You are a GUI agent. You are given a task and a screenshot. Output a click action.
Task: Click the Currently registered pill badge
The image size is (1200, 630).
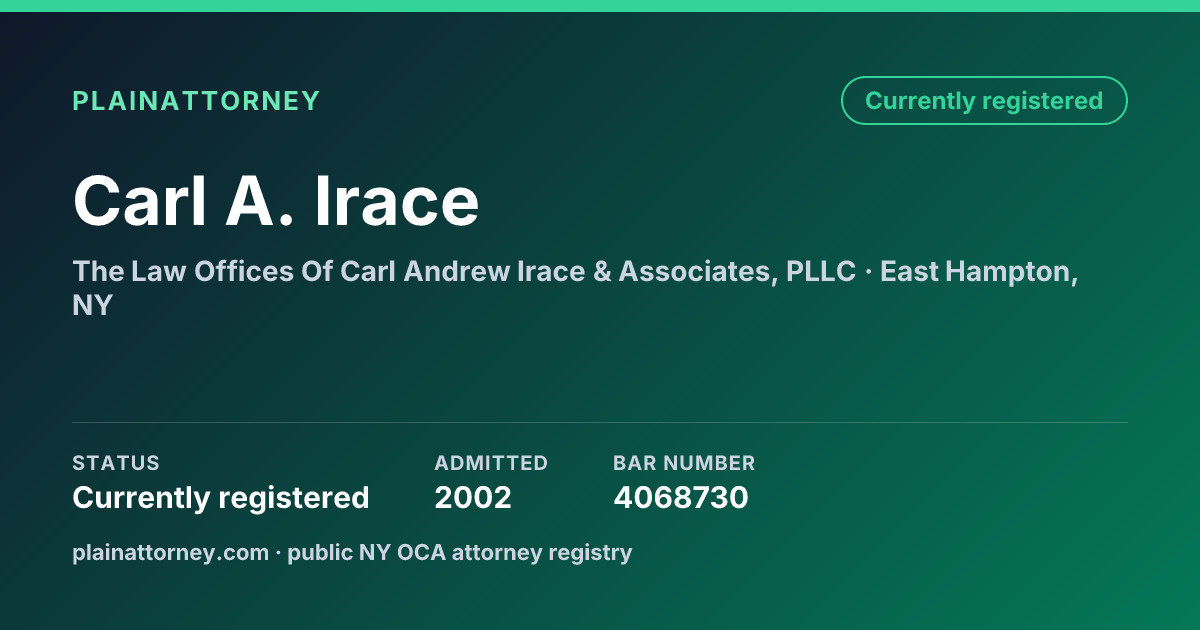point(984,101)
